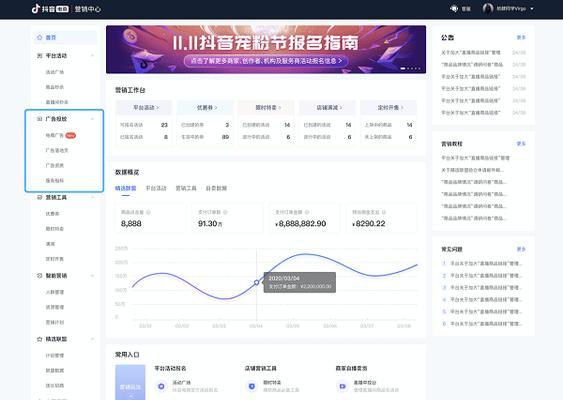Click the info icon beside the ¥8290.22 metric label
This screenshot has width=563, height=400.
(x=384, y=212)
